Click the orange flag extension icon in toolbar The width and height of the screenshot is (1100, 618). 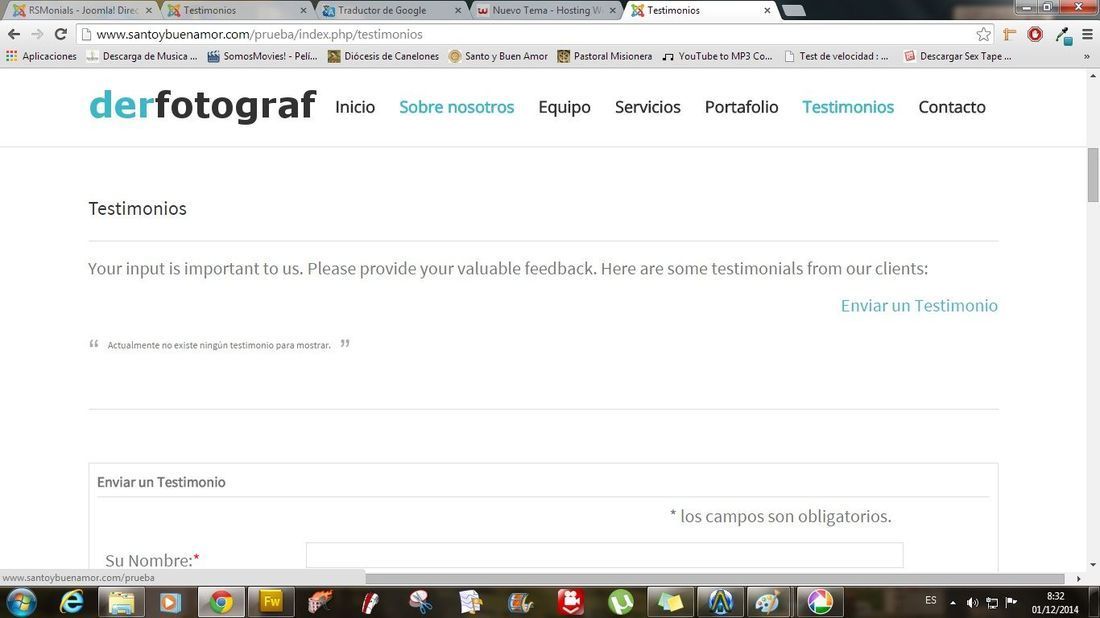click(1010, 34)
